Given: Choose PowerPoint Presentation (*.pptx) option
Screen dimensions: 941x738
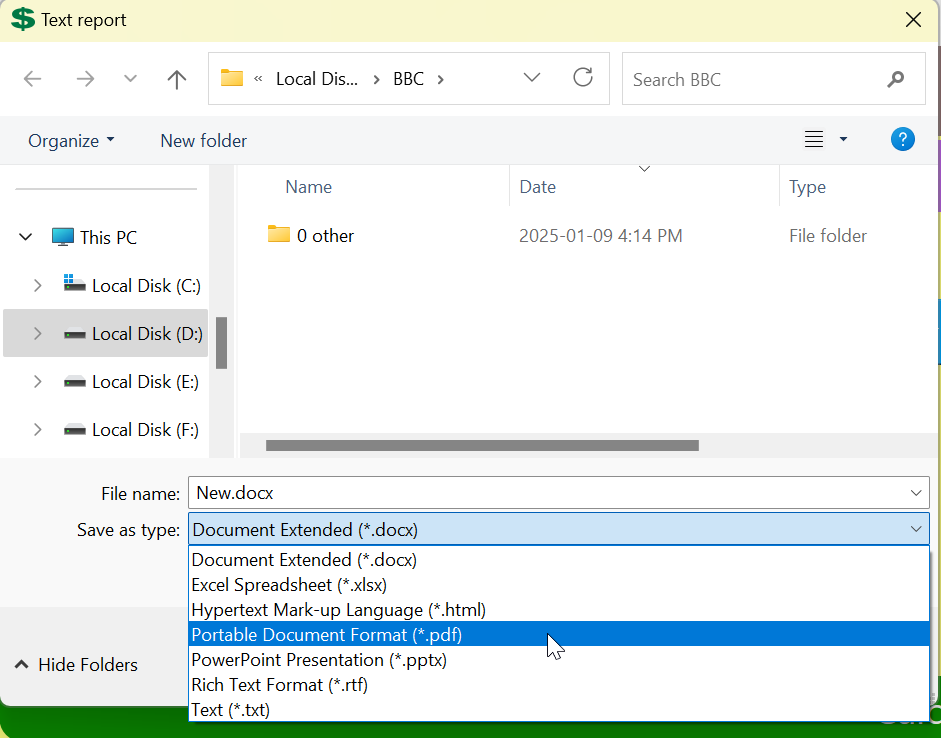Looking at the screenshot, I should (x=559, y=659).
